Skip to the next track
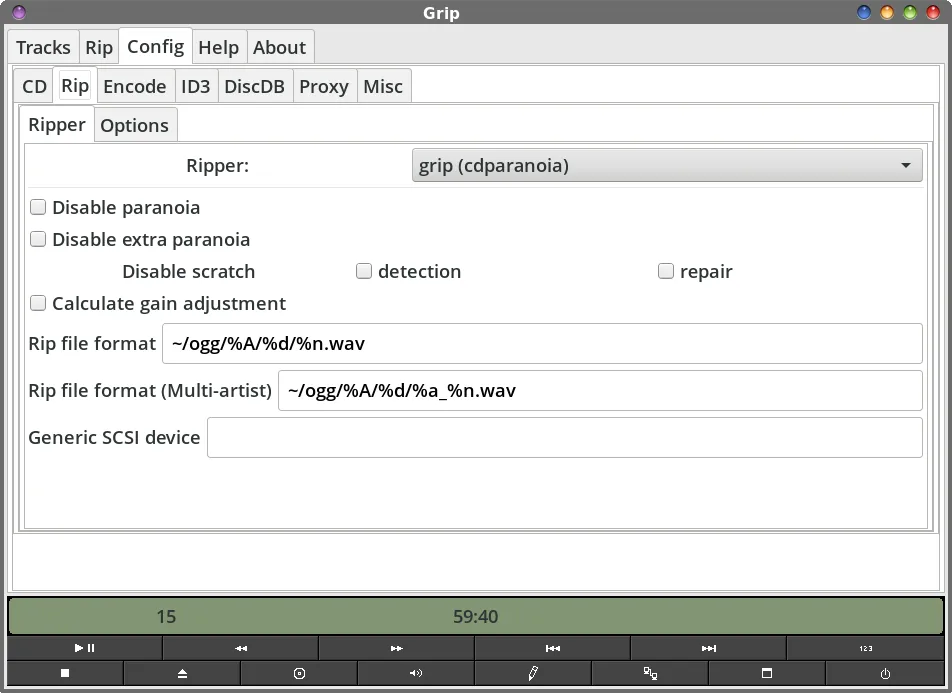The image size is (952, 693). (709, 648)
